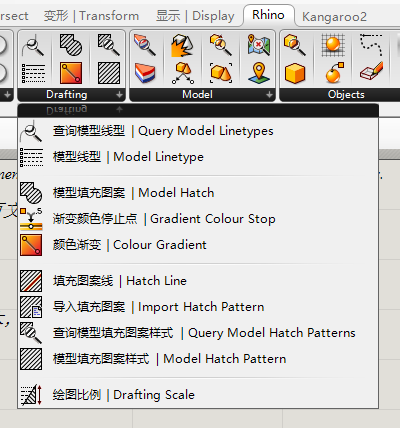
Task: Click orange shape with magnifier icon in Model panel
Action: click(220, 44)
